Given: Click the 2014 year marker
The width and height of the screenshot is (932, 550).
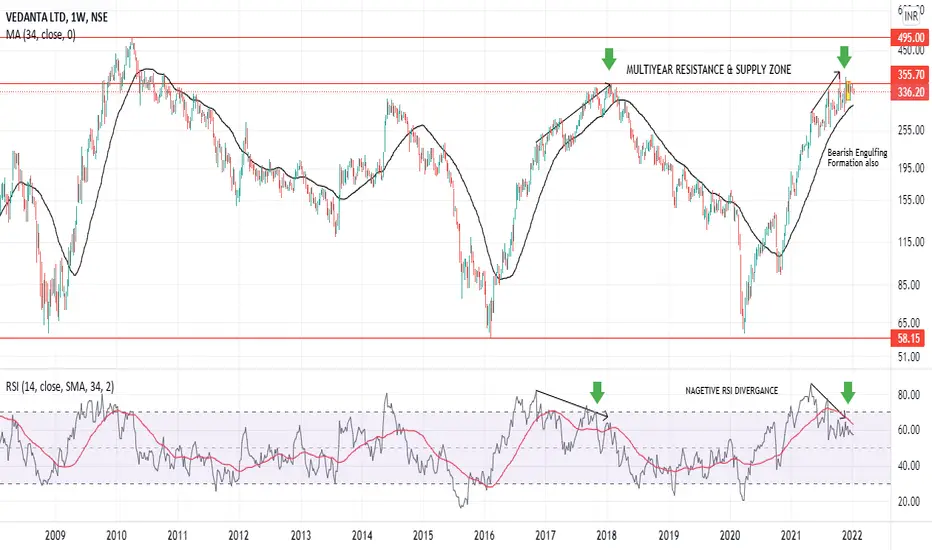Looking at the screenshot, I should 362,536.
